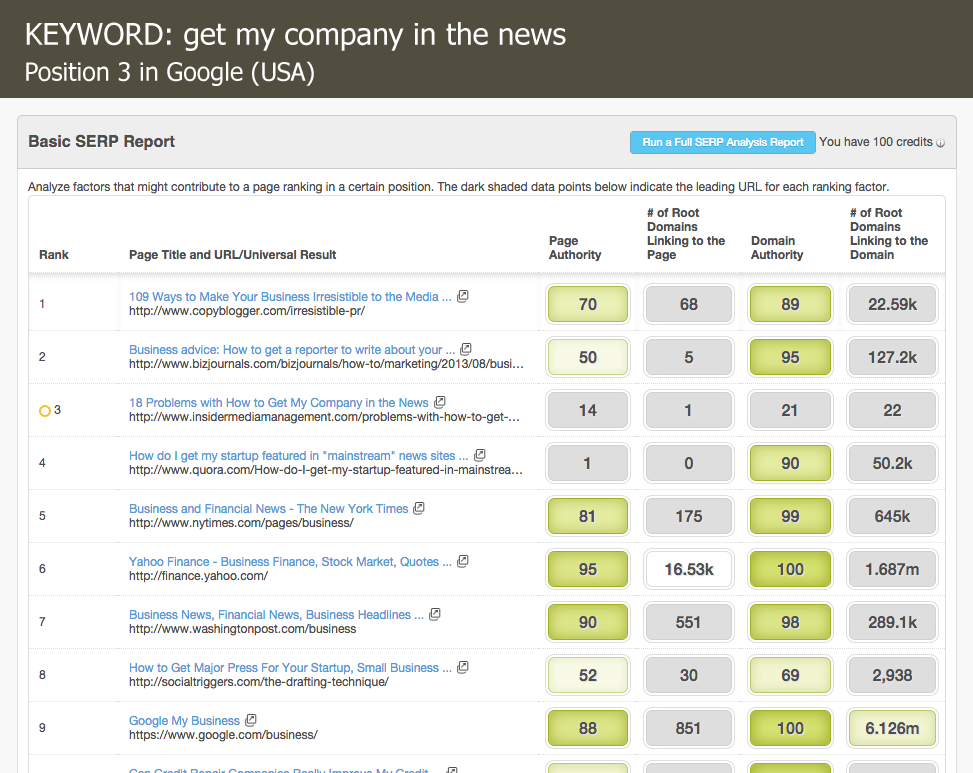Open 'Business News, Financial News, Business Headlines' link
Viewport: 973px width, 773px height.
pos(276,615)
